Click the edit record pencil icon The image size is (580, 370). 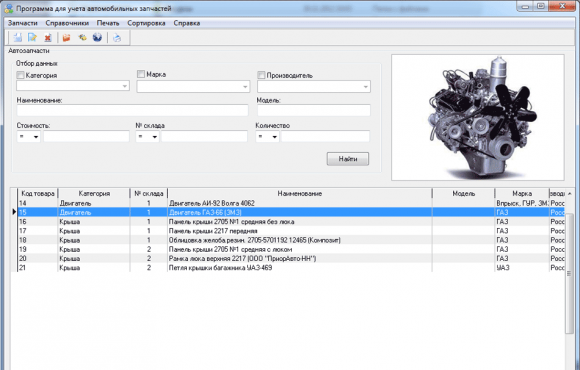pyautogui.click(x=33, y=37)
